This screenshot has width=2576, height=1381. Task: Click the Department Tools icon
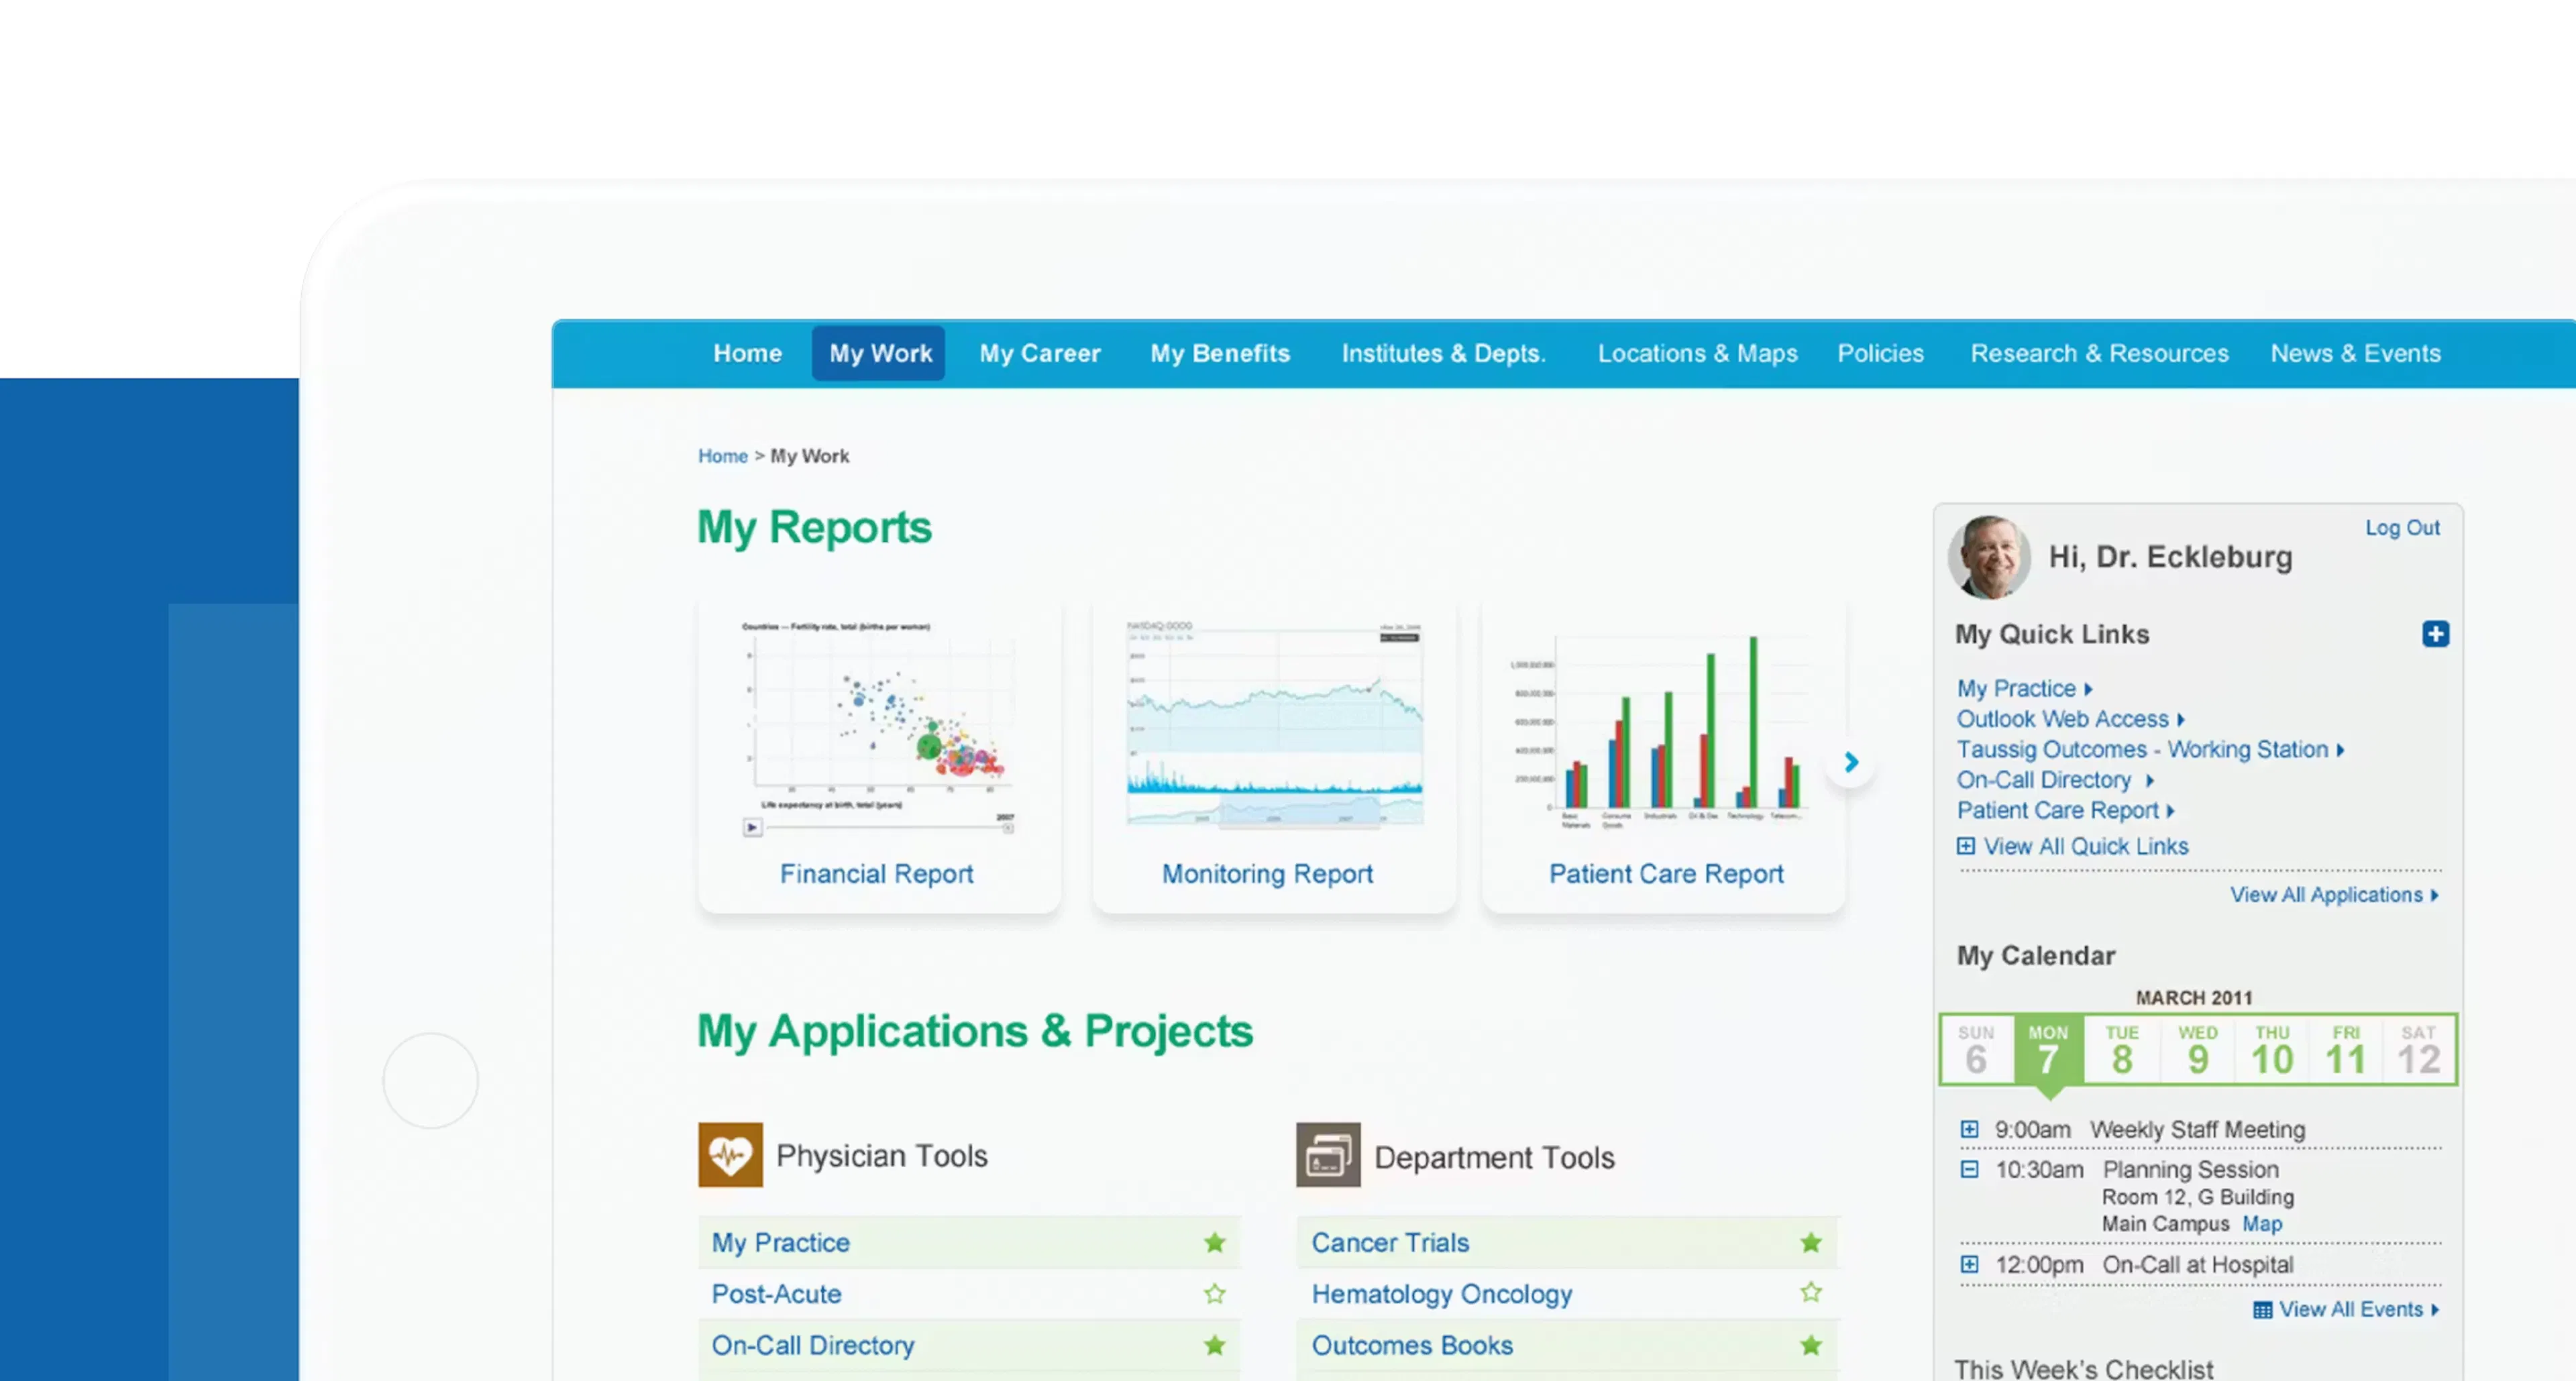(1328, 1155)
